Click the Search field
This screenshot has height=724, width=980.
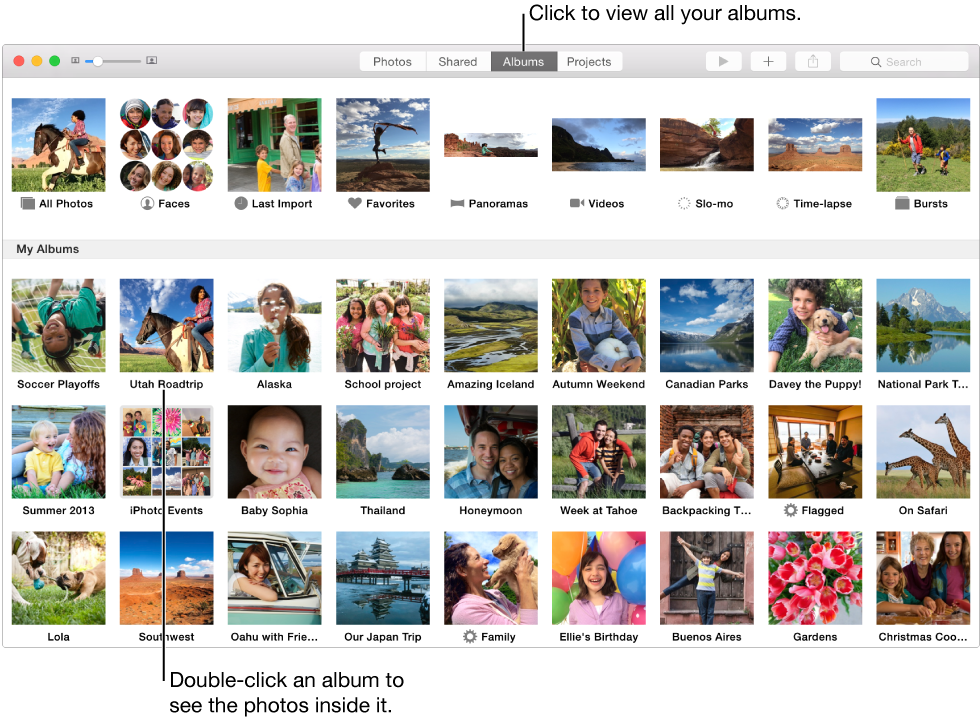point(903,61)
